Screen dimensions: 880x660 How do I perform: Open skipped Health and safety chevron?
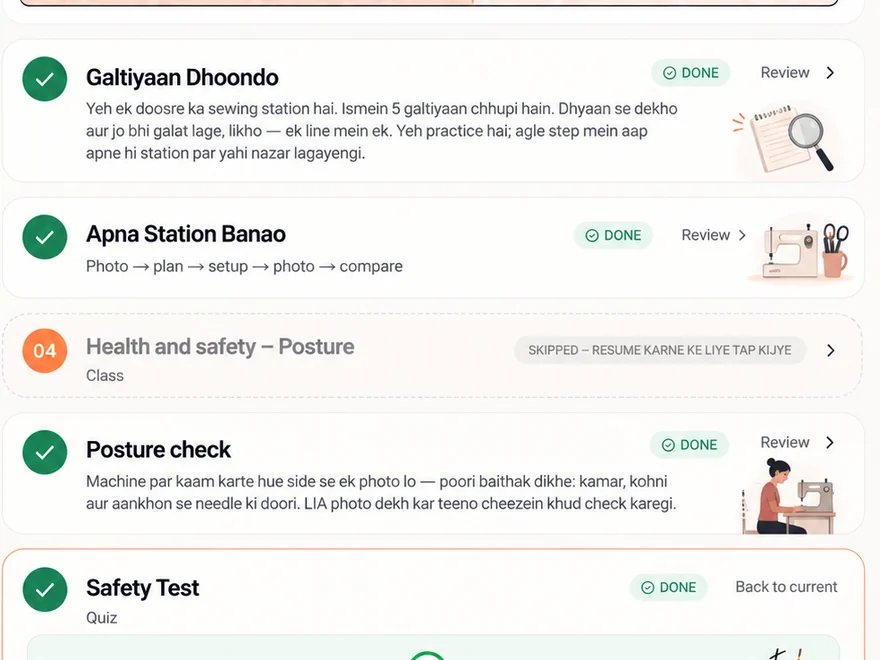tap(831, 351)
